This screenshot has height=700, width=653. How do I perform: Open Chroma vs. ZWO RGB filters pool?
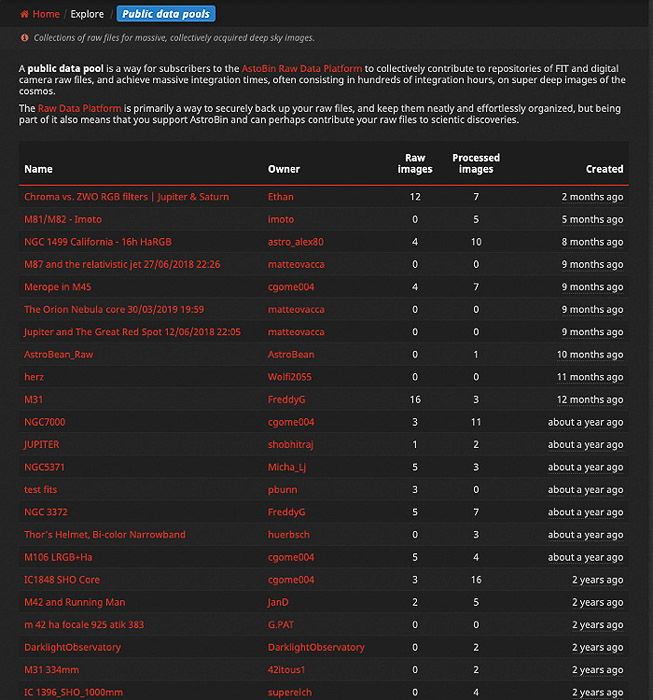pos(126,197)
